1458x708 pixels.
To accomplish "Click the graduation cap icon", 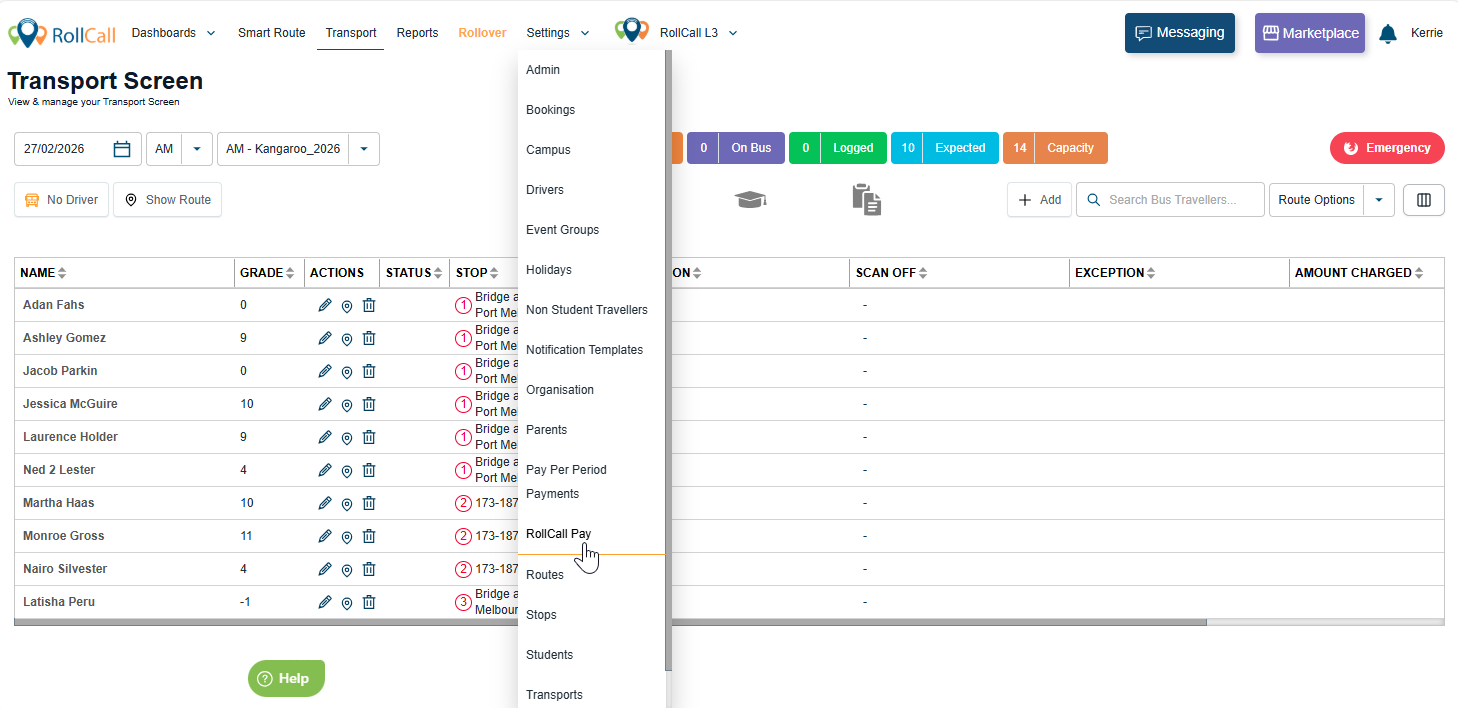I will pos(751,199).
